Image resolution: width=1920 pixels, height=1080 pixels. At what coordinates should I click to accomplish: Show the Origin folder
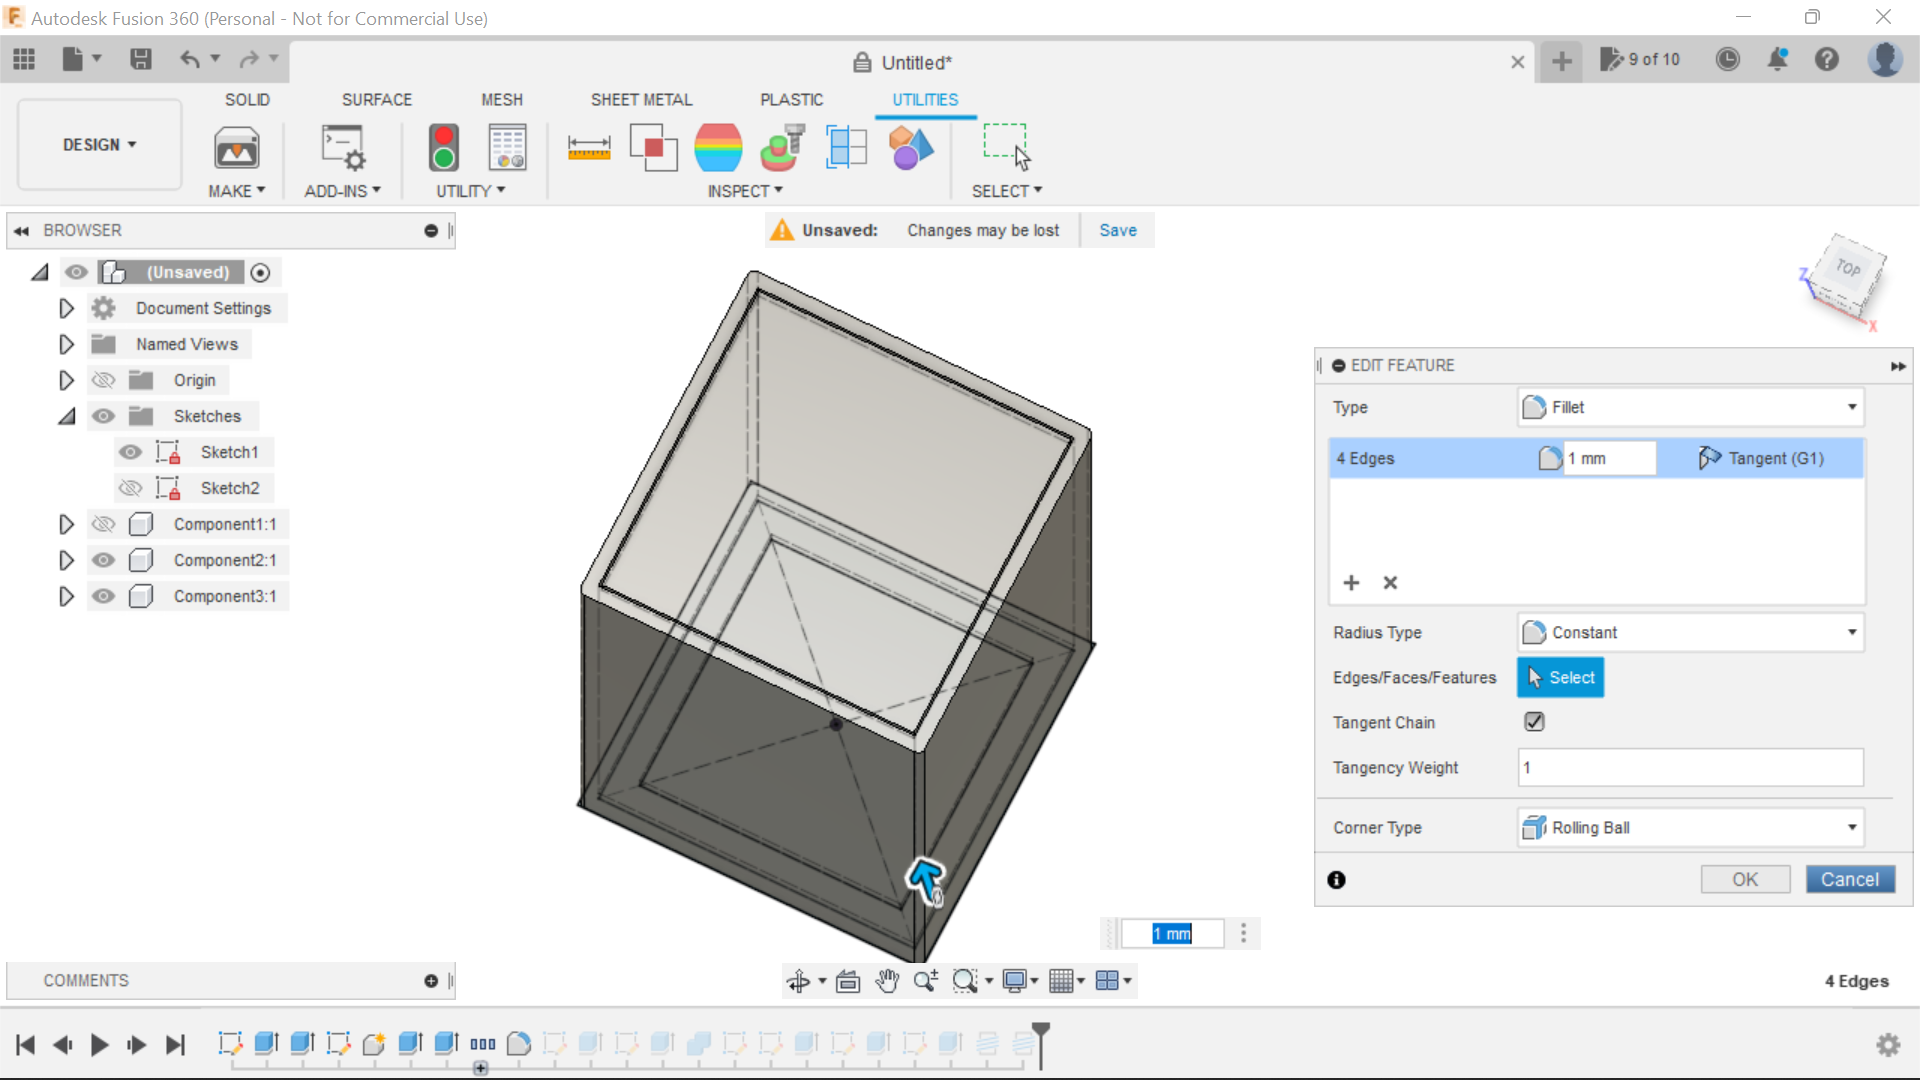pyautogui.click(x=103, y=380)
